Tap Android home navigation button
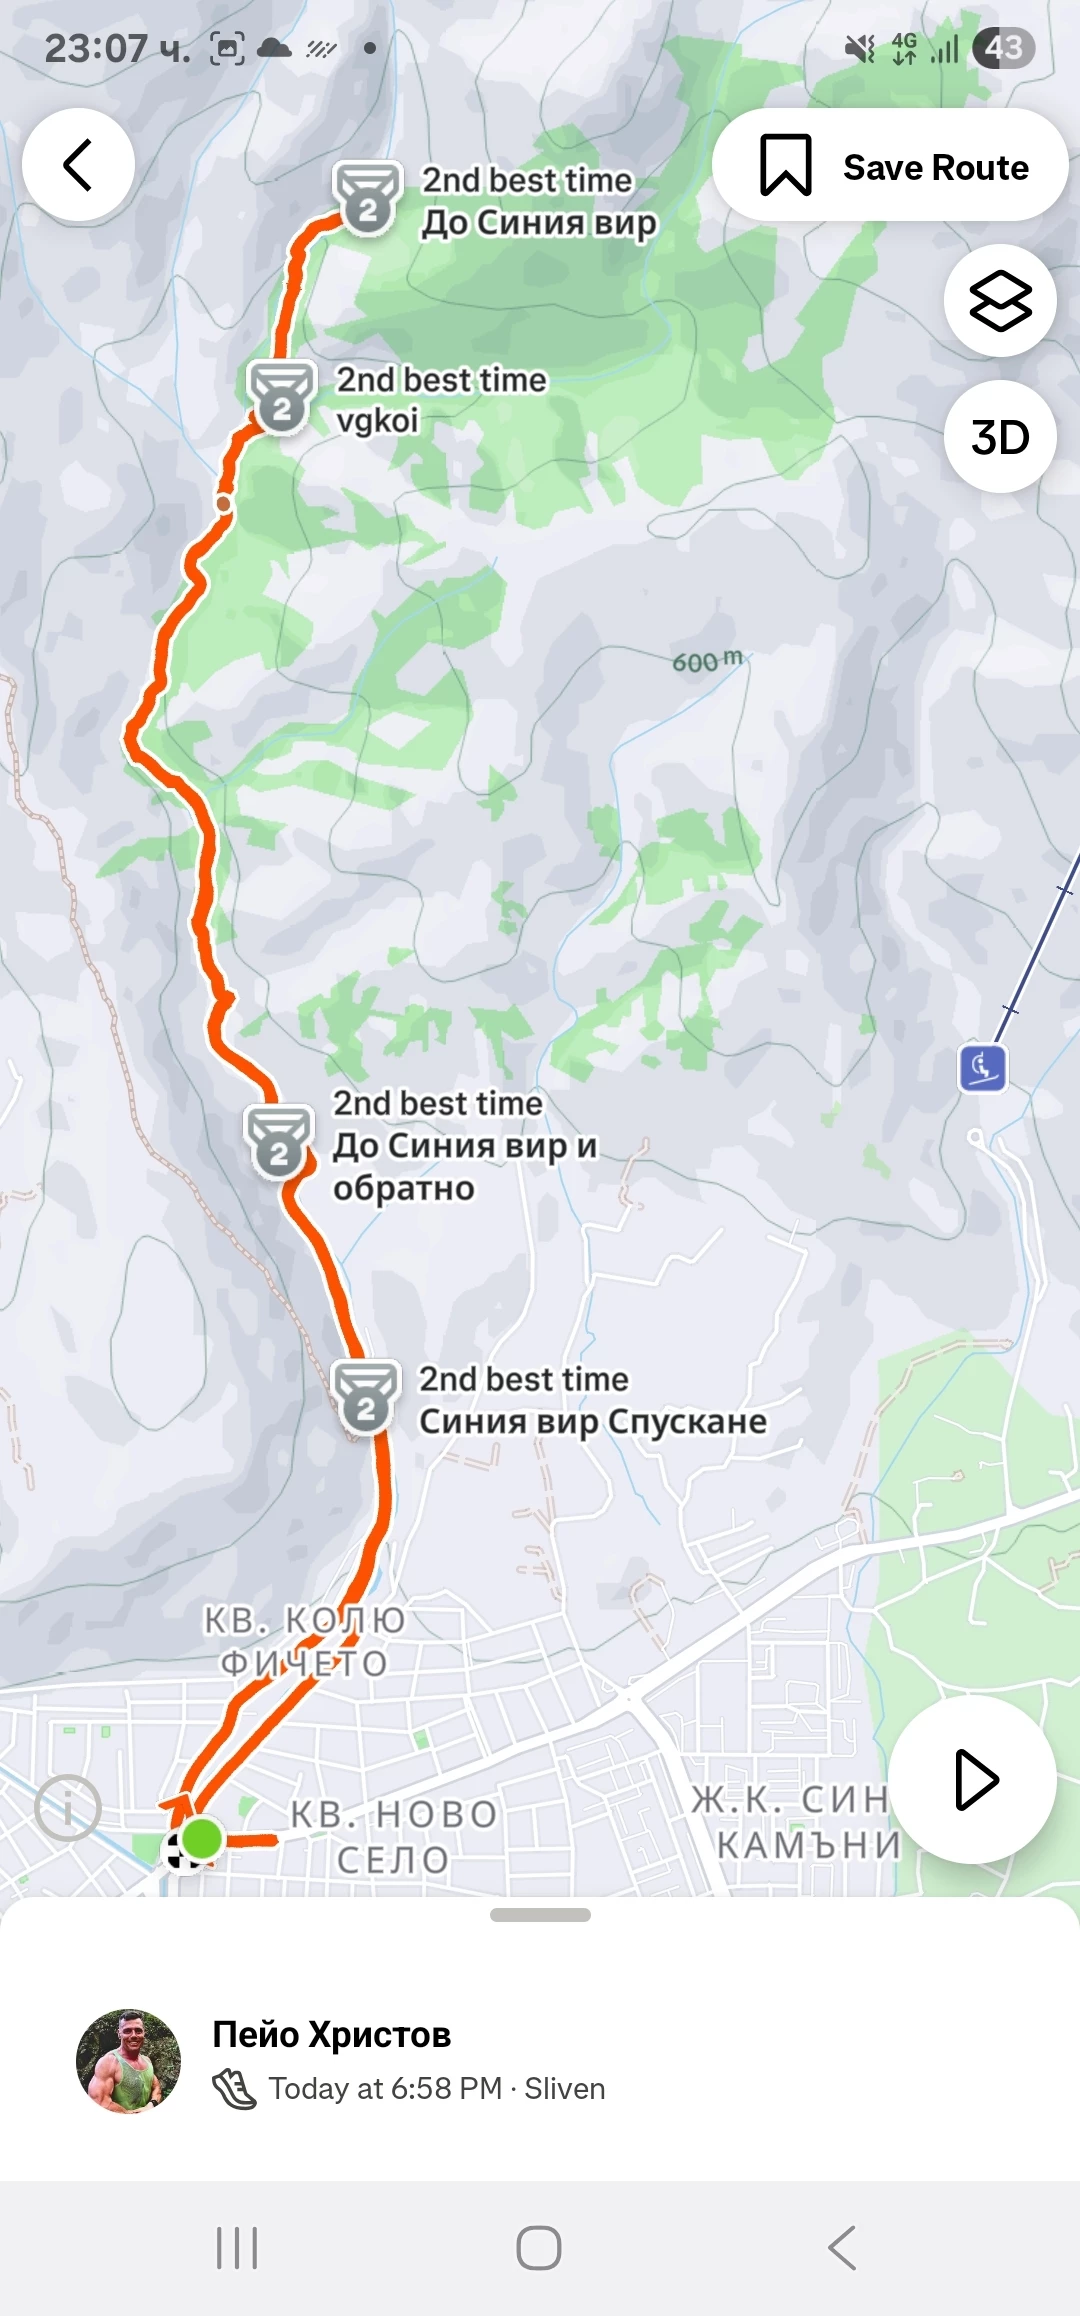 click(x=539, y=2248)
